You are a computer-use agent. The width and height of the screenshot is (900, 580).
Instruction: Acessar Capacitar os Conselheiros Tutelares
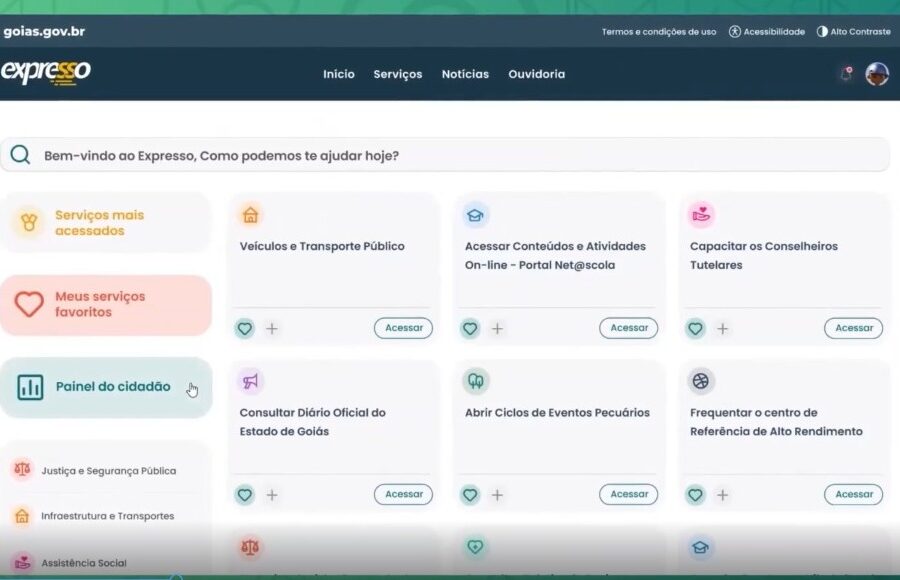(854, 328)
